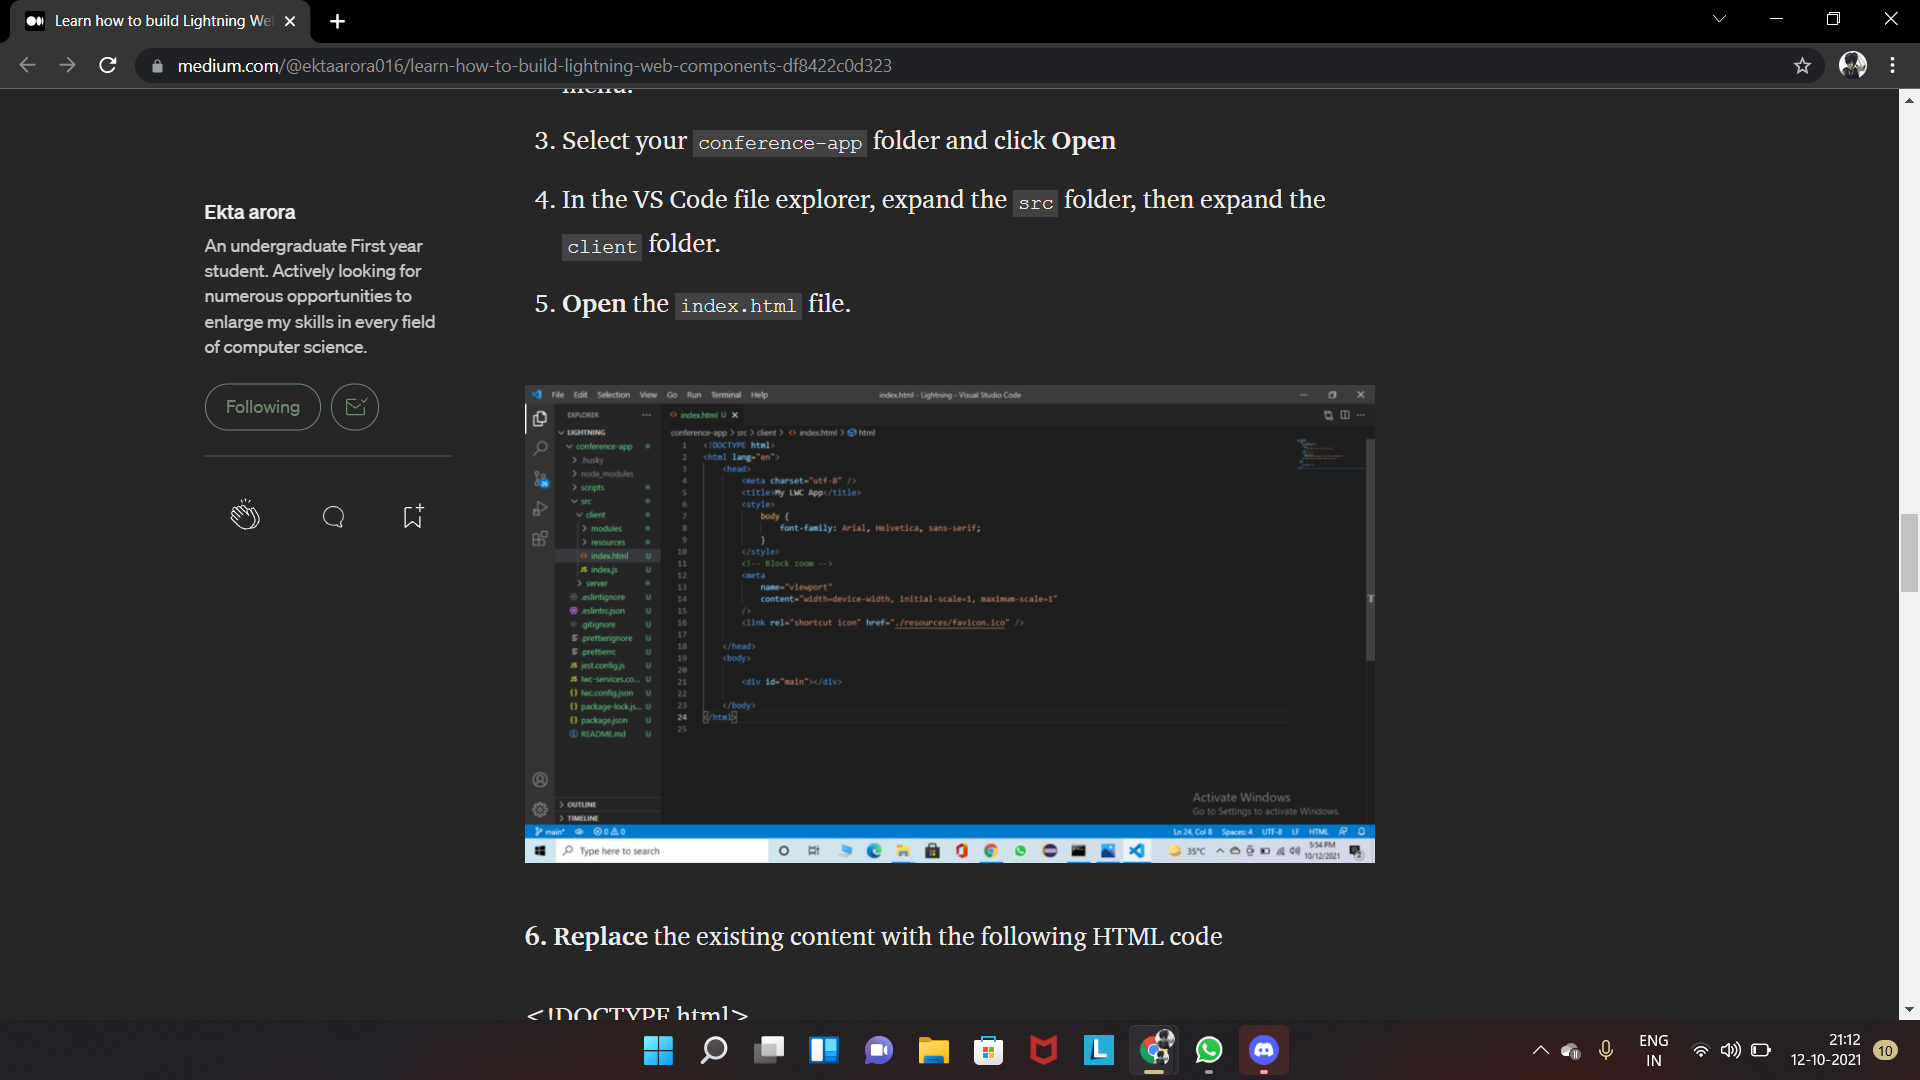This screenshot has width=1920, height=1080.
Task: Subscribe to email updates with the envelope icon
Action: pyautogui.click(x=355, y=407)
